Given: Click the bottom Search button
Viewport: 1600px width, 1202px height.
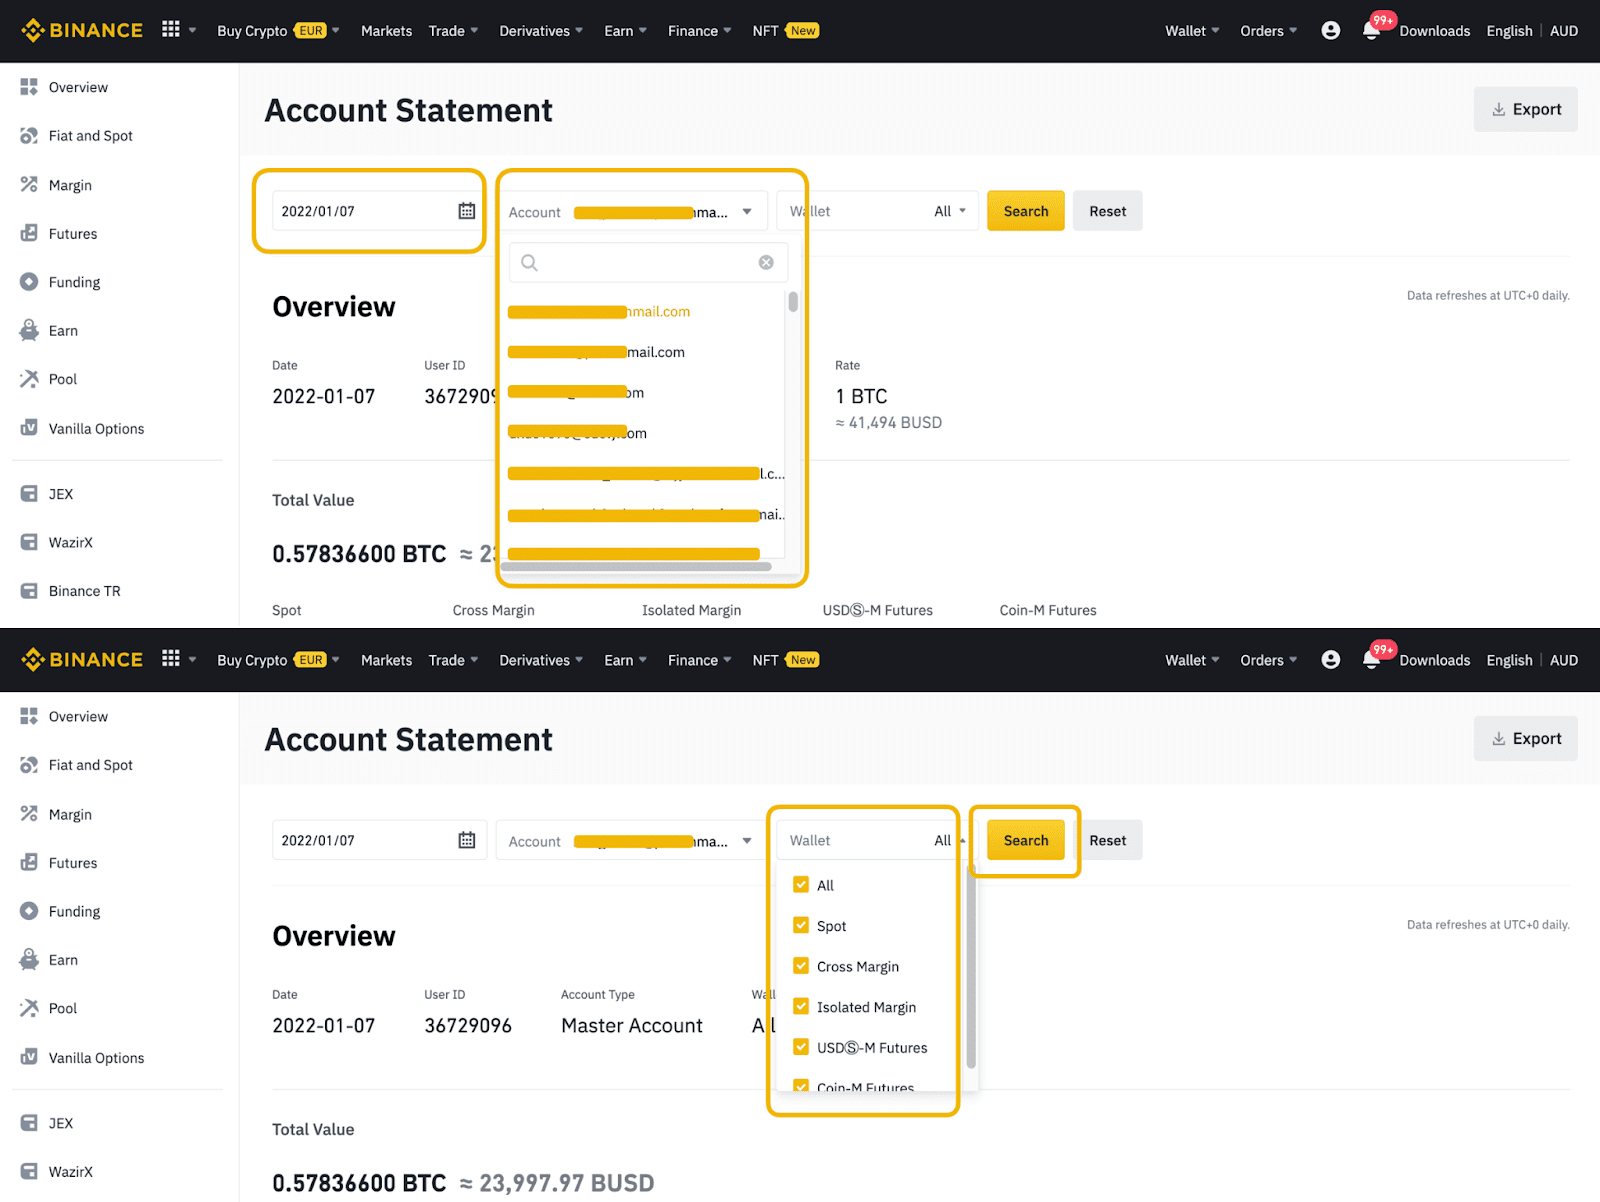Looking at the screenshot, I should [1026, 840].
